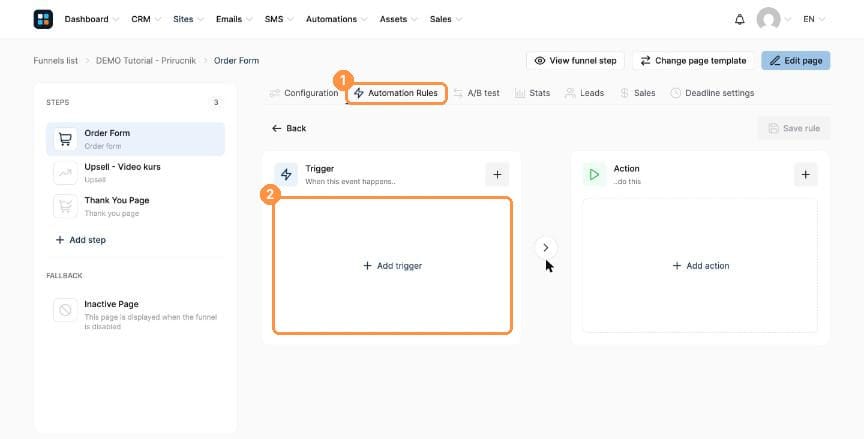864x439 pixels.
Task: Click the arrow between Trigger and Action
Action: (x=546, y=247)
